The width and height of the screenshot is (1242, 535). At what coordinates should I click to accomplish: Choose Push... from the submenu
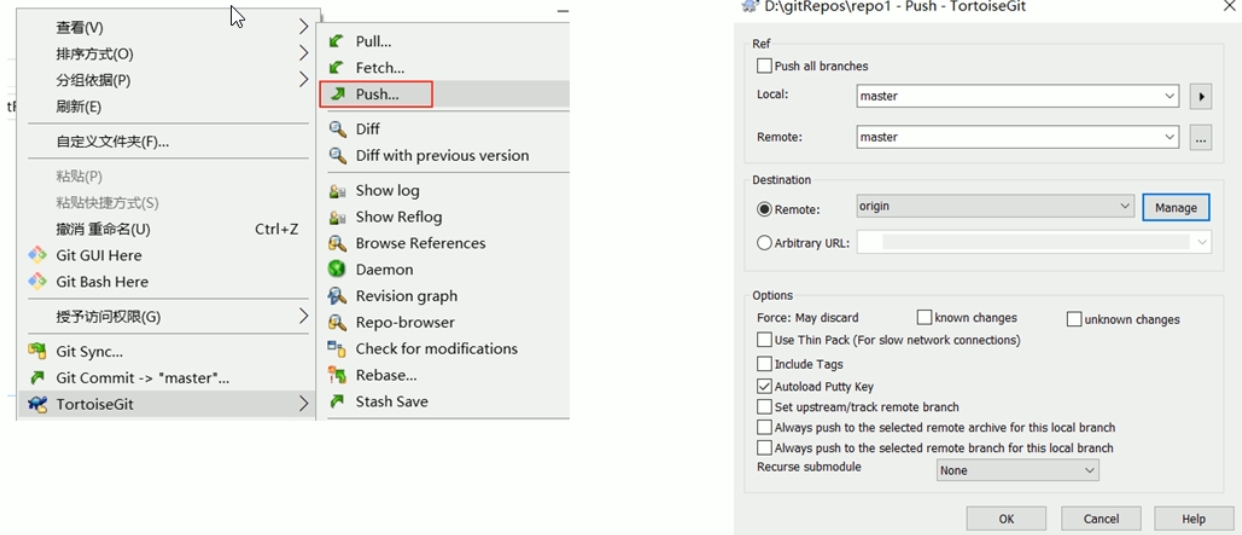tap(377, 94)
